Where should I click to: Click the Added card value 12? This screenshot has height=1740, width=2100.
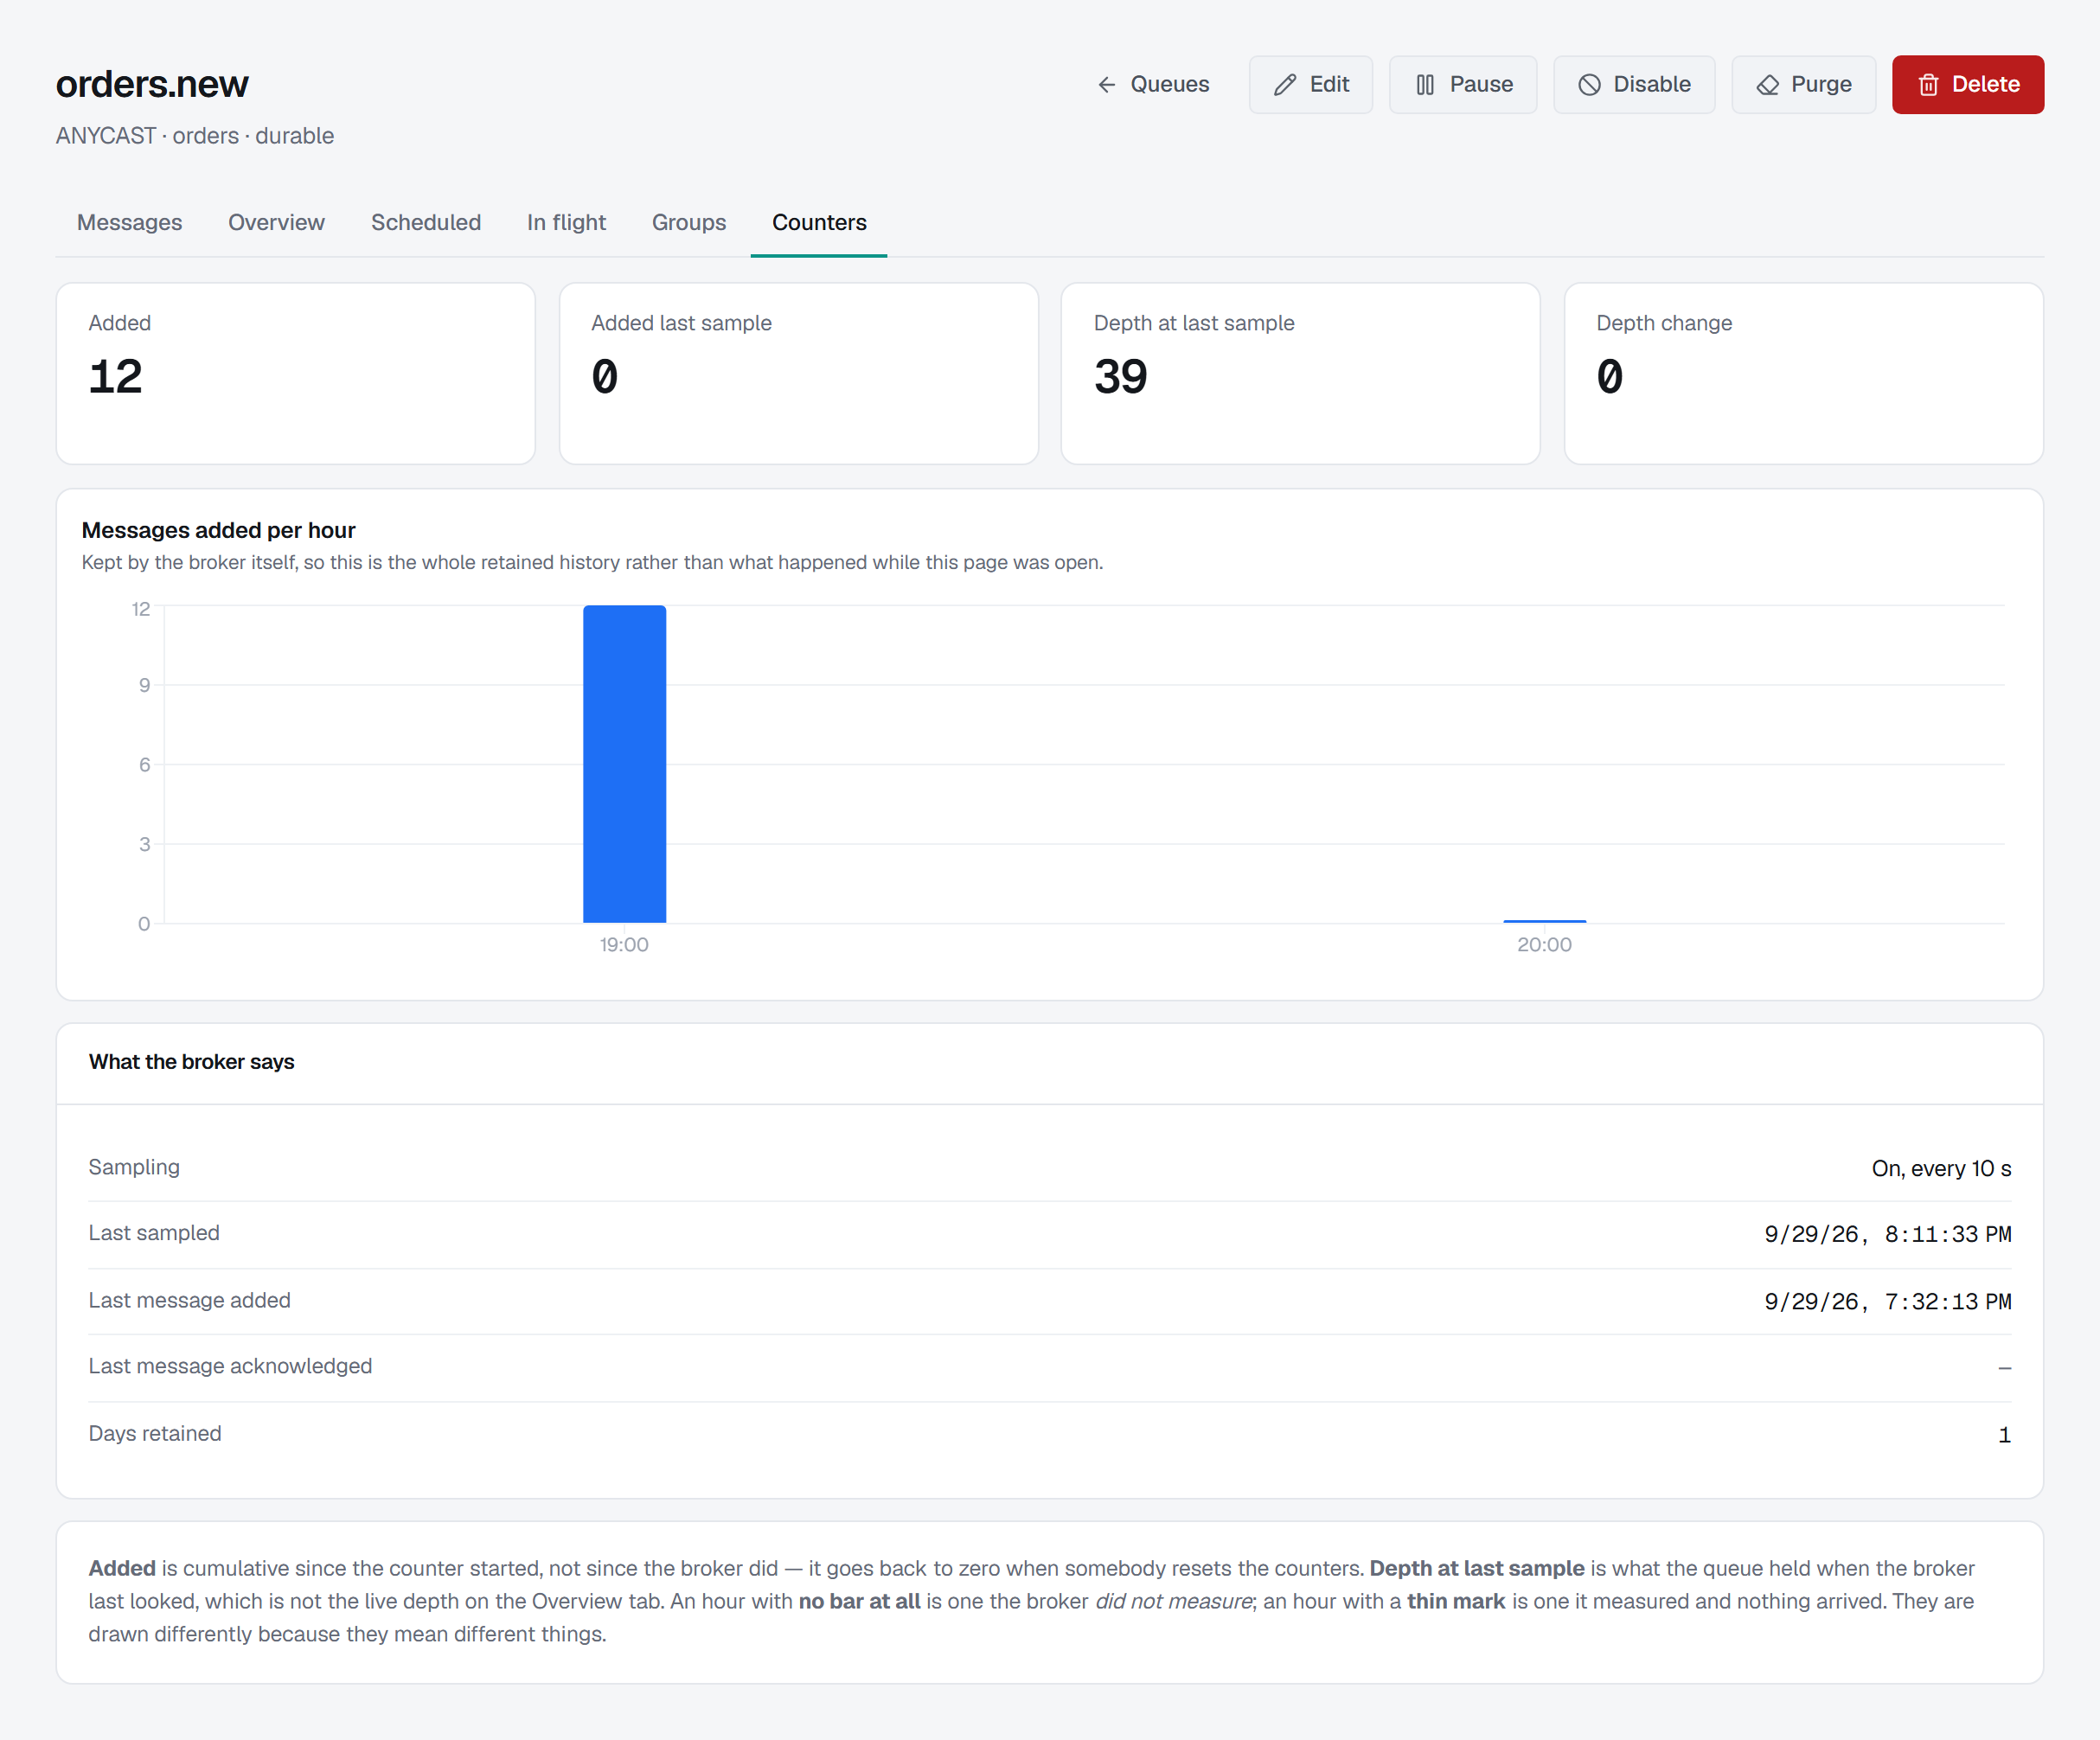116,377
